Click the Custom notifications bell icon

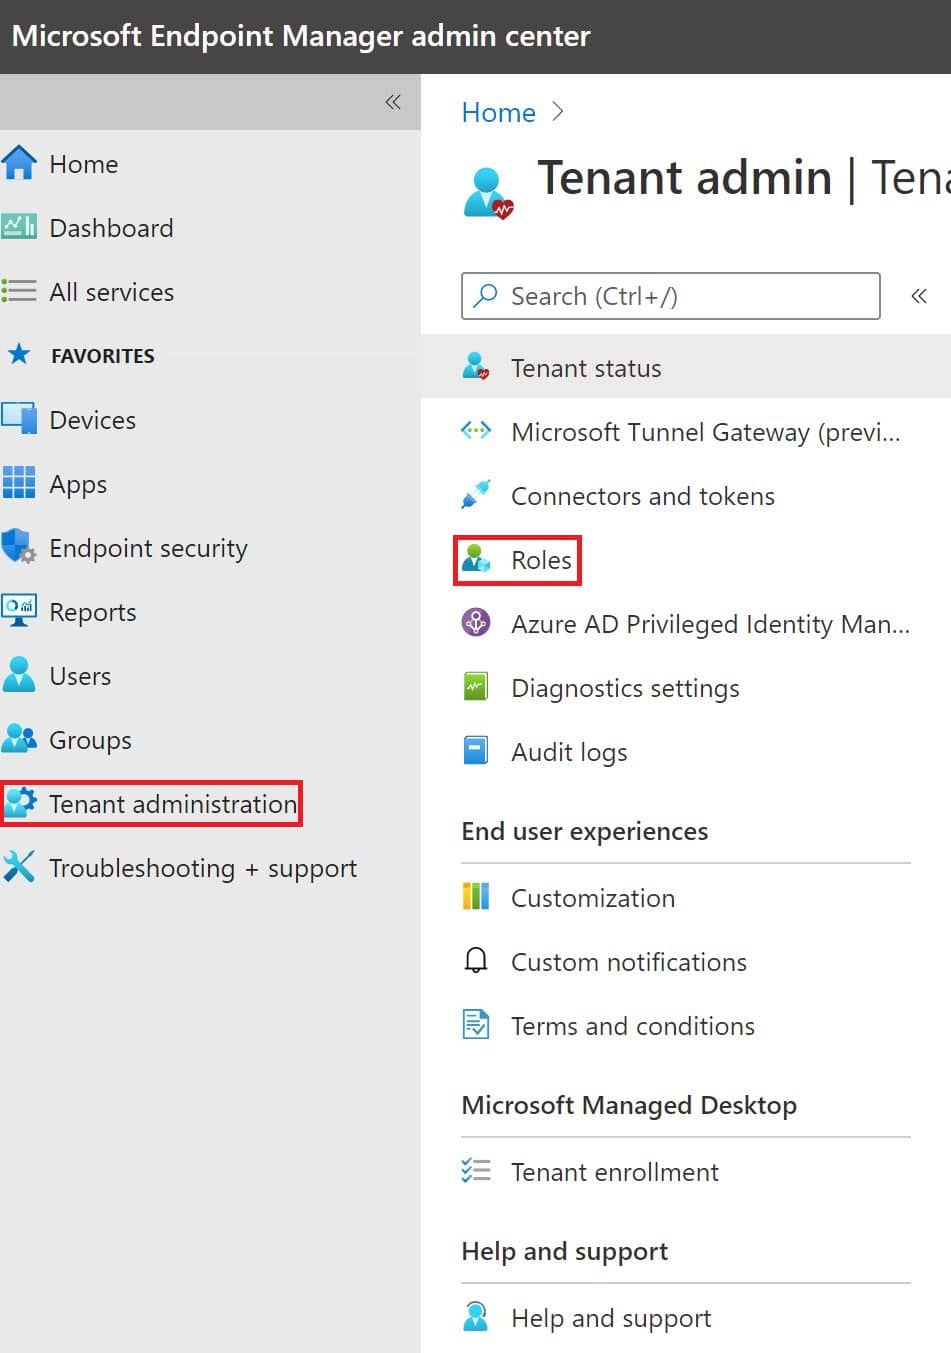(476, 961)
